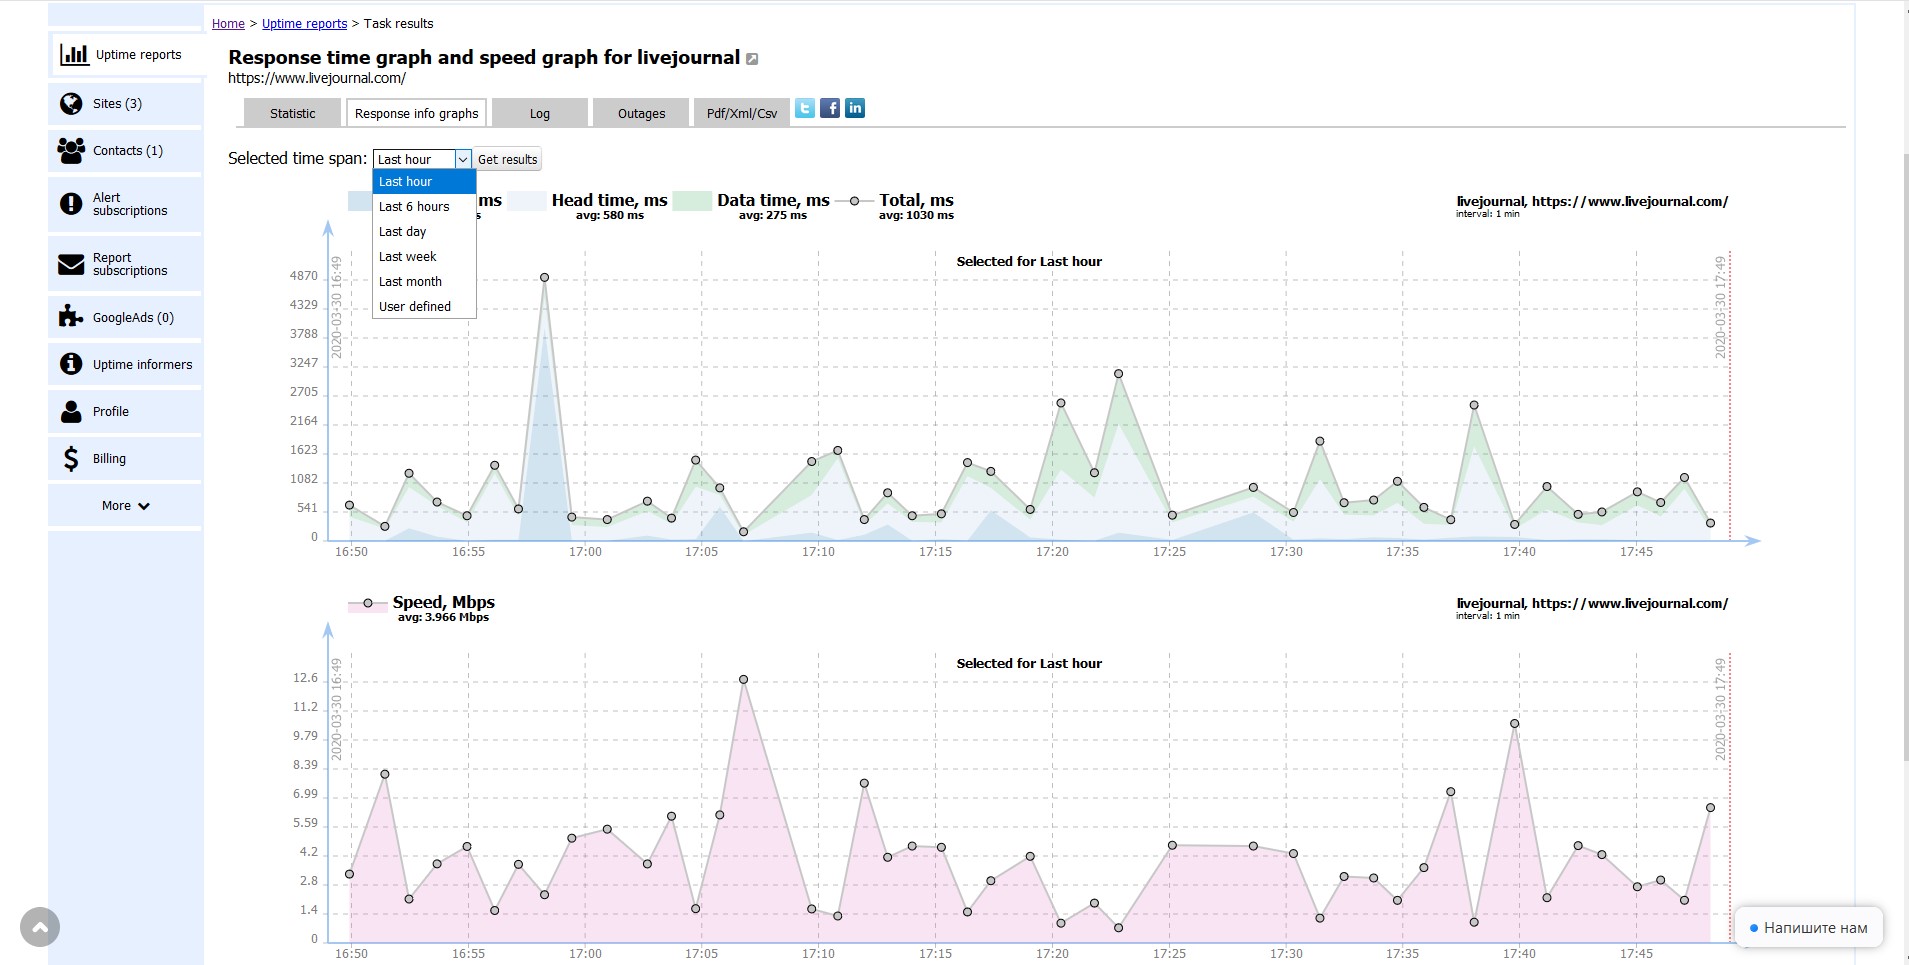The width and height of the screenshot is (1909, 965).
Task: Click the Sites (3) label
Action: (117, 104)
